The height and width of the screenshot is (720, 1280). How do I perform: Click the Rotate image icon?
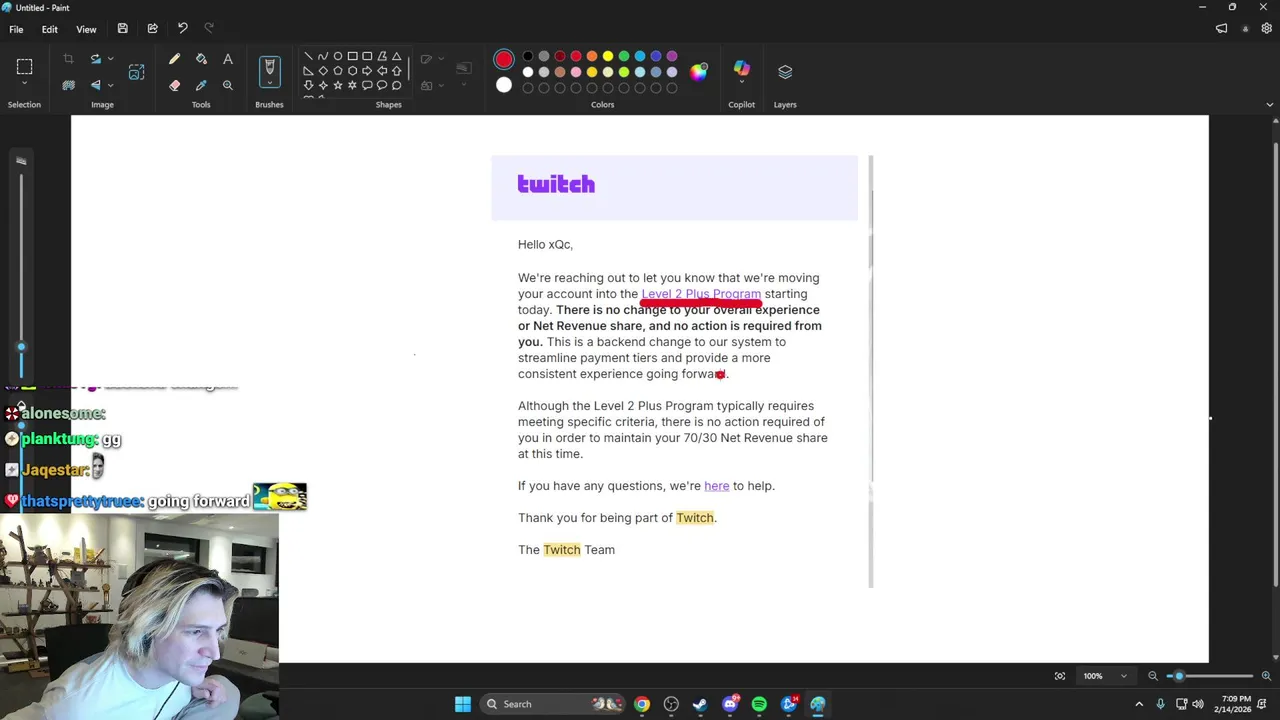click(x=96, y=59)
